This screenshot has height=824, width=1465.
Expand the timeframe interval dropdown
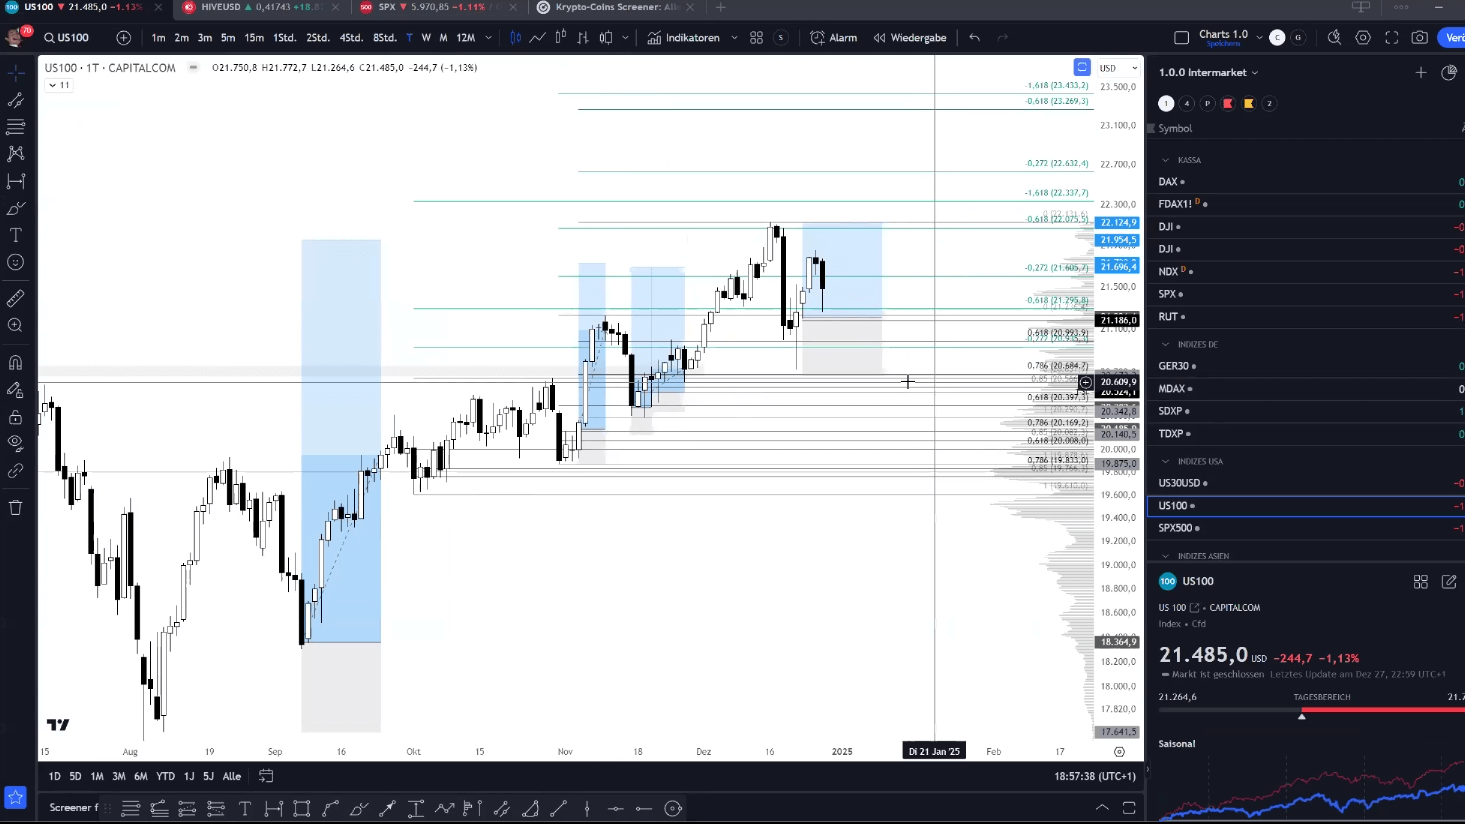488,38
